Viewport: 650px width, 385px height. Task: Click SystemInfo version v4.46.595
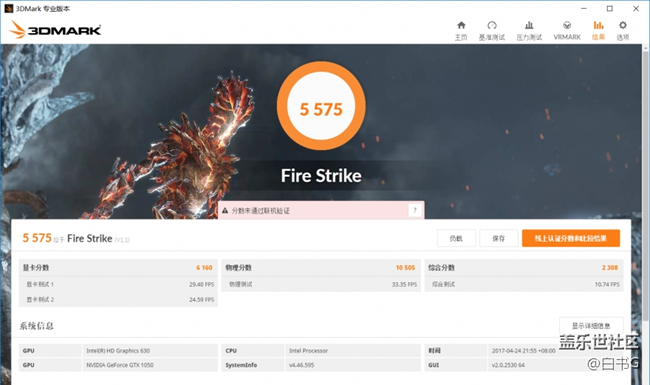tap(301, 365)
